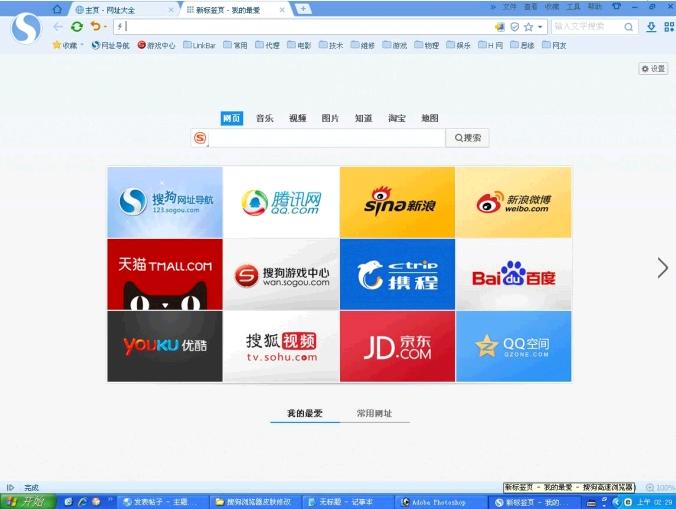676x509 pixels.
Task: Open the 工具 menu
Action: pyautogui.click(x=573, y=7)
